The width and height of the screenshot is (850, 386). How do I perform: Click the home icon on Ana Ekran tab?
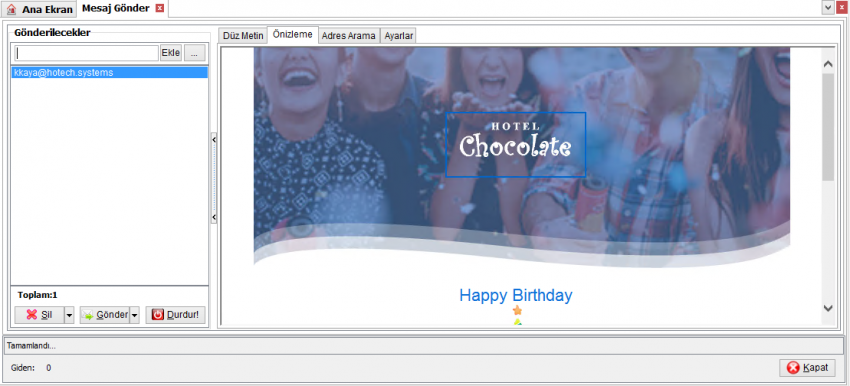(11, 9)
